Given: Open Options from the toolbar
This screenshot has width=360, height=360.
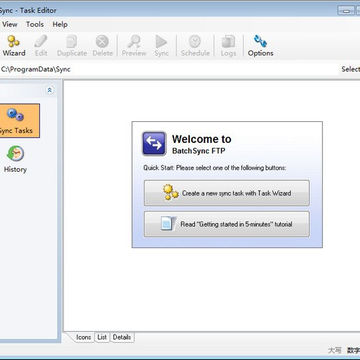Looking at the screenshot, I should (260, 46).
